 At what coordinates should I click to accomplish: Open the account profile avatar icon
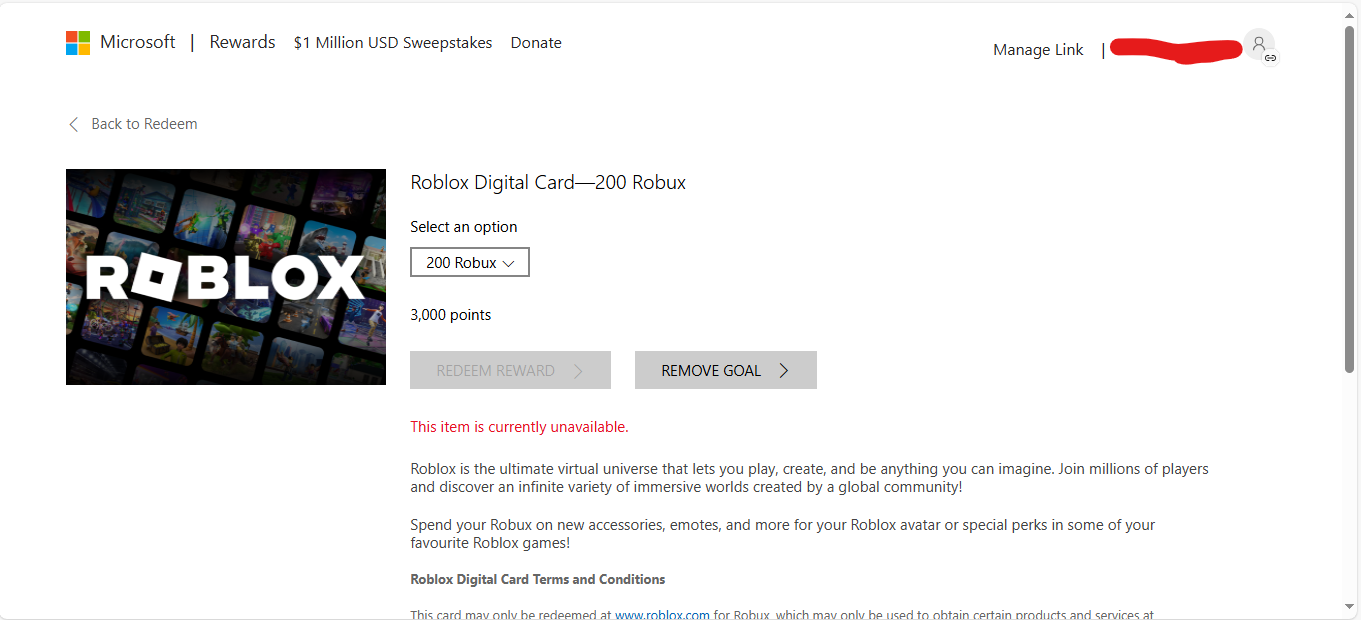[x=1259, y=45]
